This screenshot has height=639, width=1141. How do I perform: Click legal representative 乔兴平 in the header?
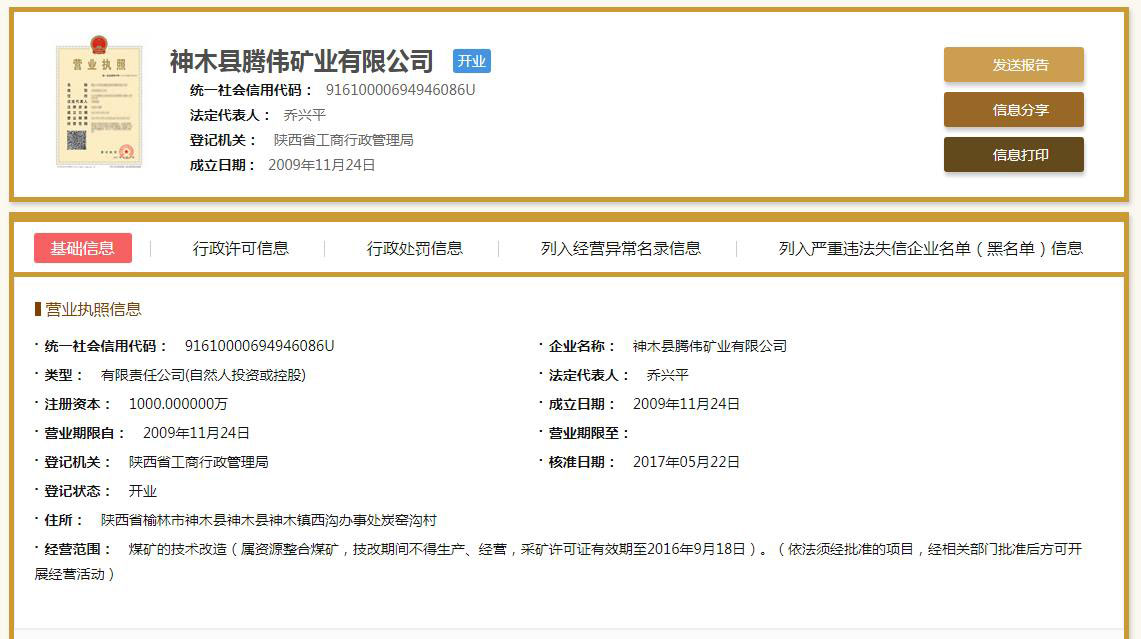pyautogui.click(x=304, y=115)
